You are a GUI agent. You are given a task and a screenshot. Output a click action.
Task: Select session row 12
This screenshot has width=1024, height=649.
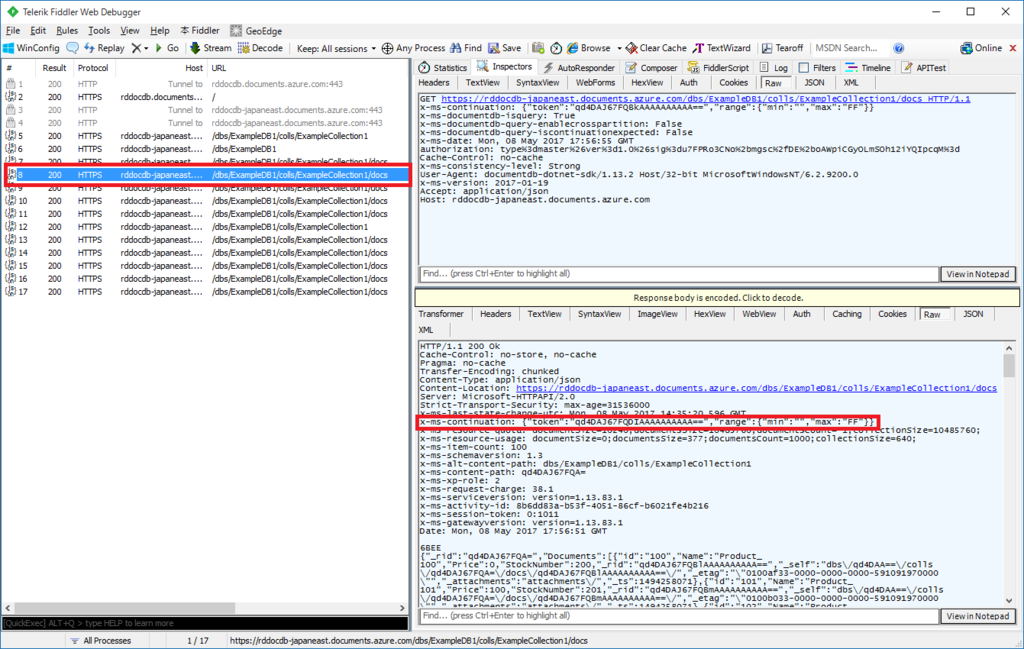point(204,227)
